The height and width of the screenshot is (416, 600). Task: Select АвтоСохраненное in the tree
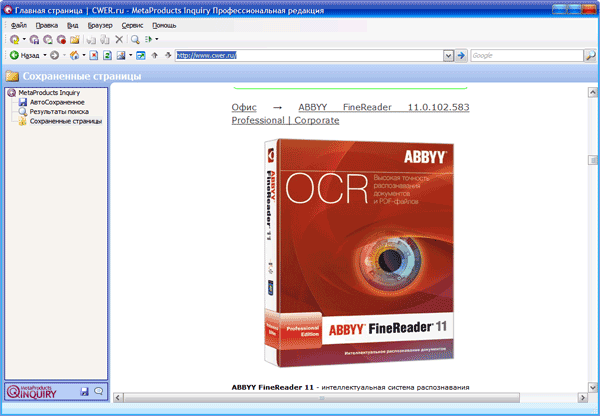(57, 102)
